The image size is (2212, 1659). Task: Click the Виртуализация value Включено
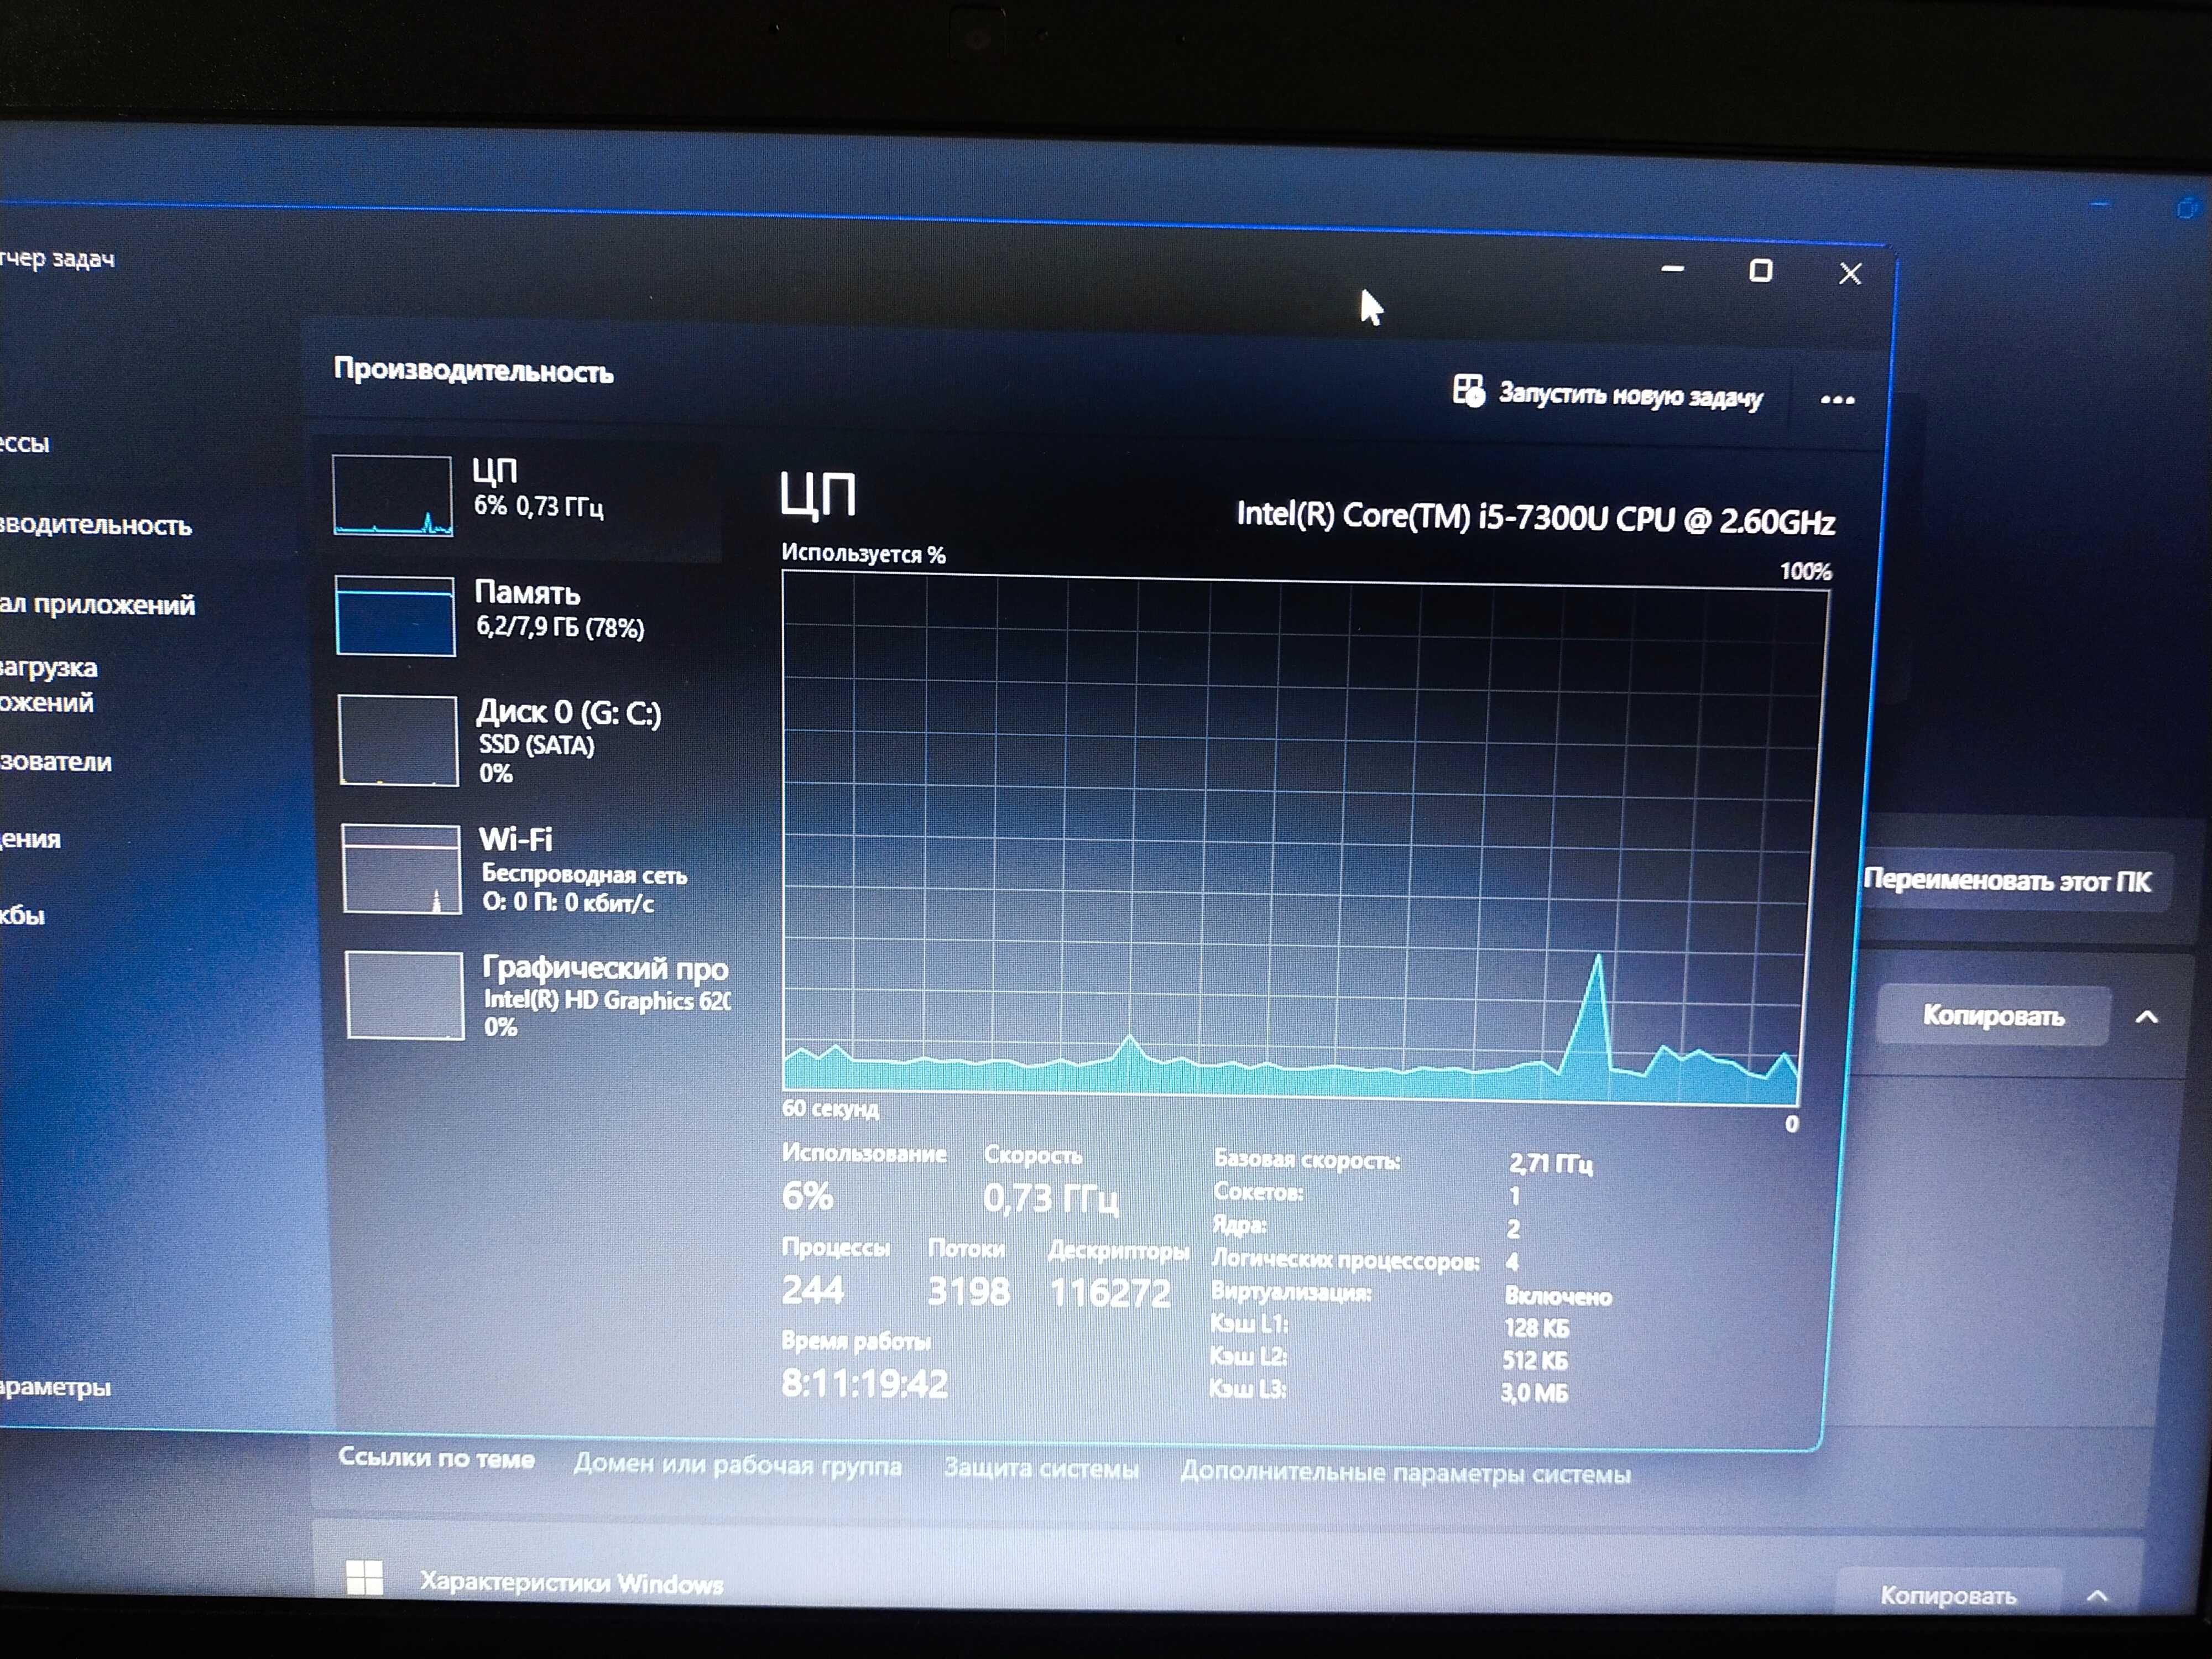(x=1558, y=1297)
